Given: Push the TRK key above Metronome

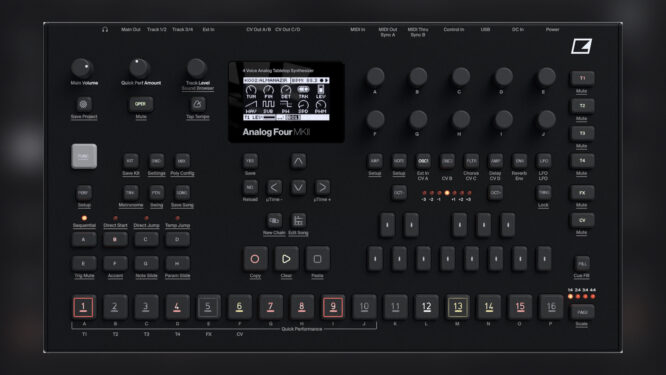Looking at the screenshot, I should pyautogui.click(x=130, y=193).
